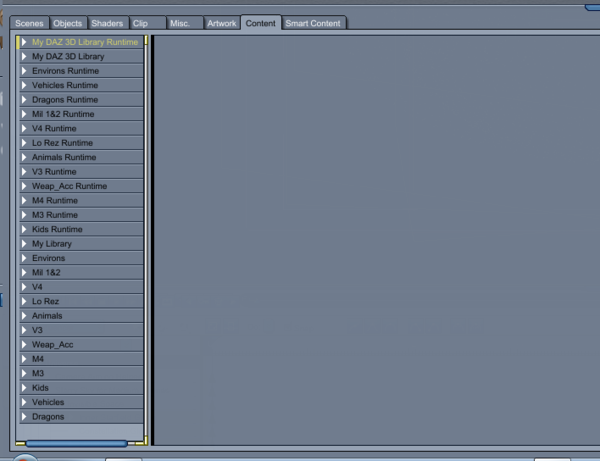Expand the My Library arrow
Image resolution: width=600 pixels, height=461 pixels.
(x=24, y=244)
